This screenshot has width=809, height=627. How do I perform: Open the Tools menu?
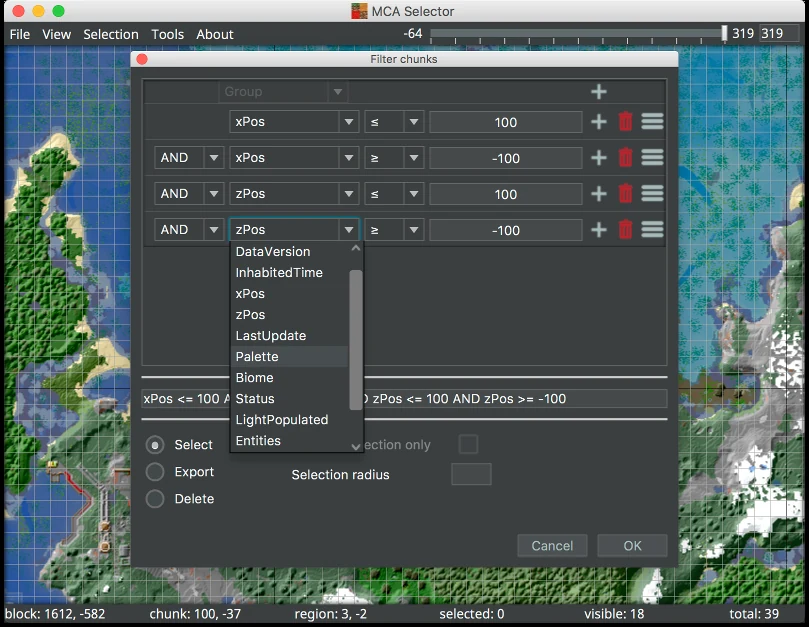(x=167, y=34)
